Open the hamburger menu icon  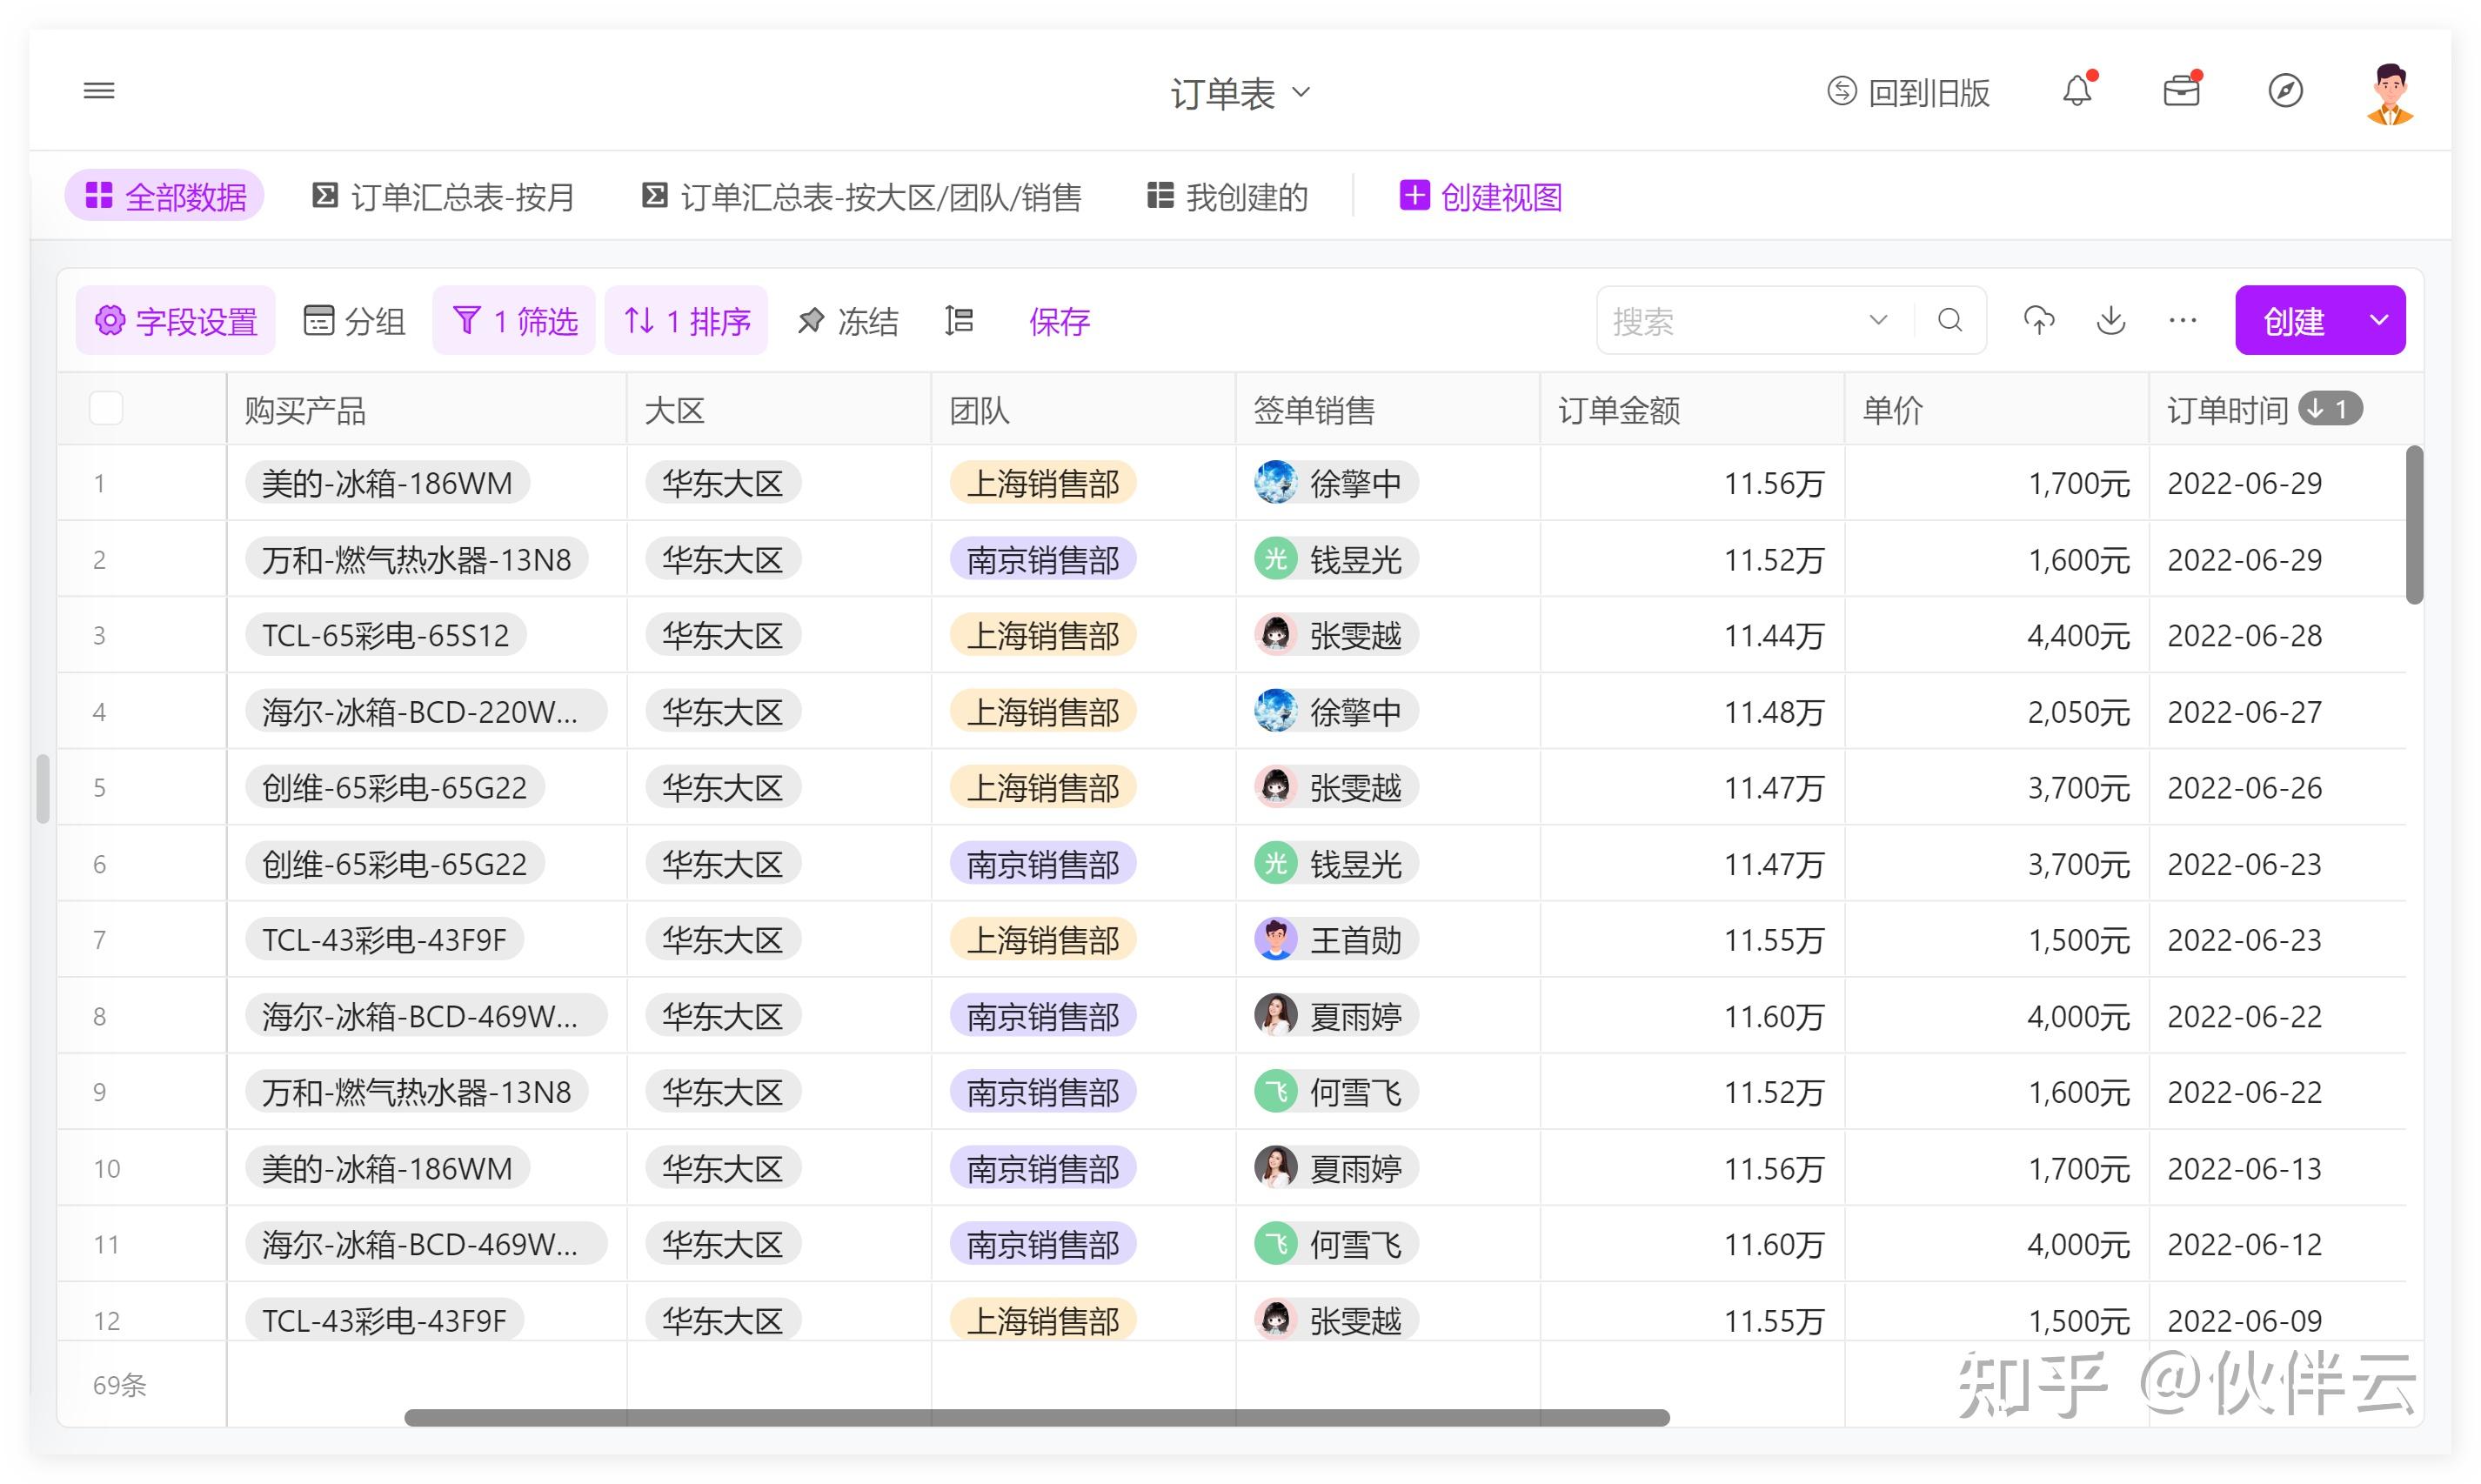99,91
